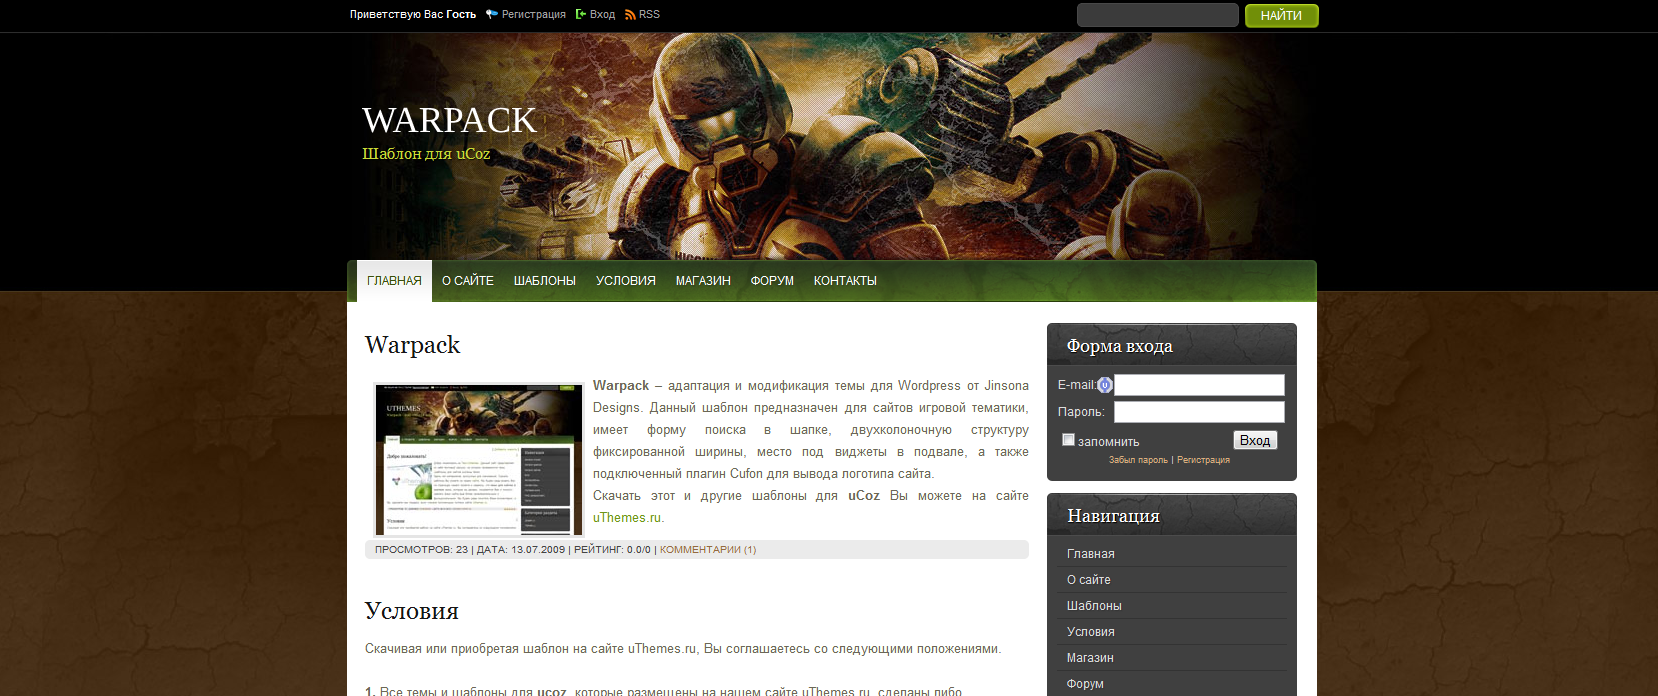Open the ГЛАВНАЯ menu tab
The image size is (1658, 696).
(x=394, y=281)
